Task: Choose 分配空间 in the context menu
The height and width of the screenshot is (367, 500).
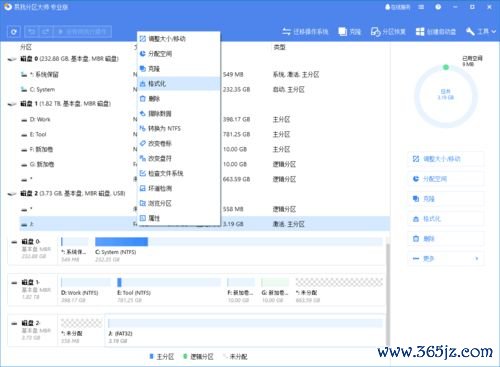Action: (x=179, y=54)
